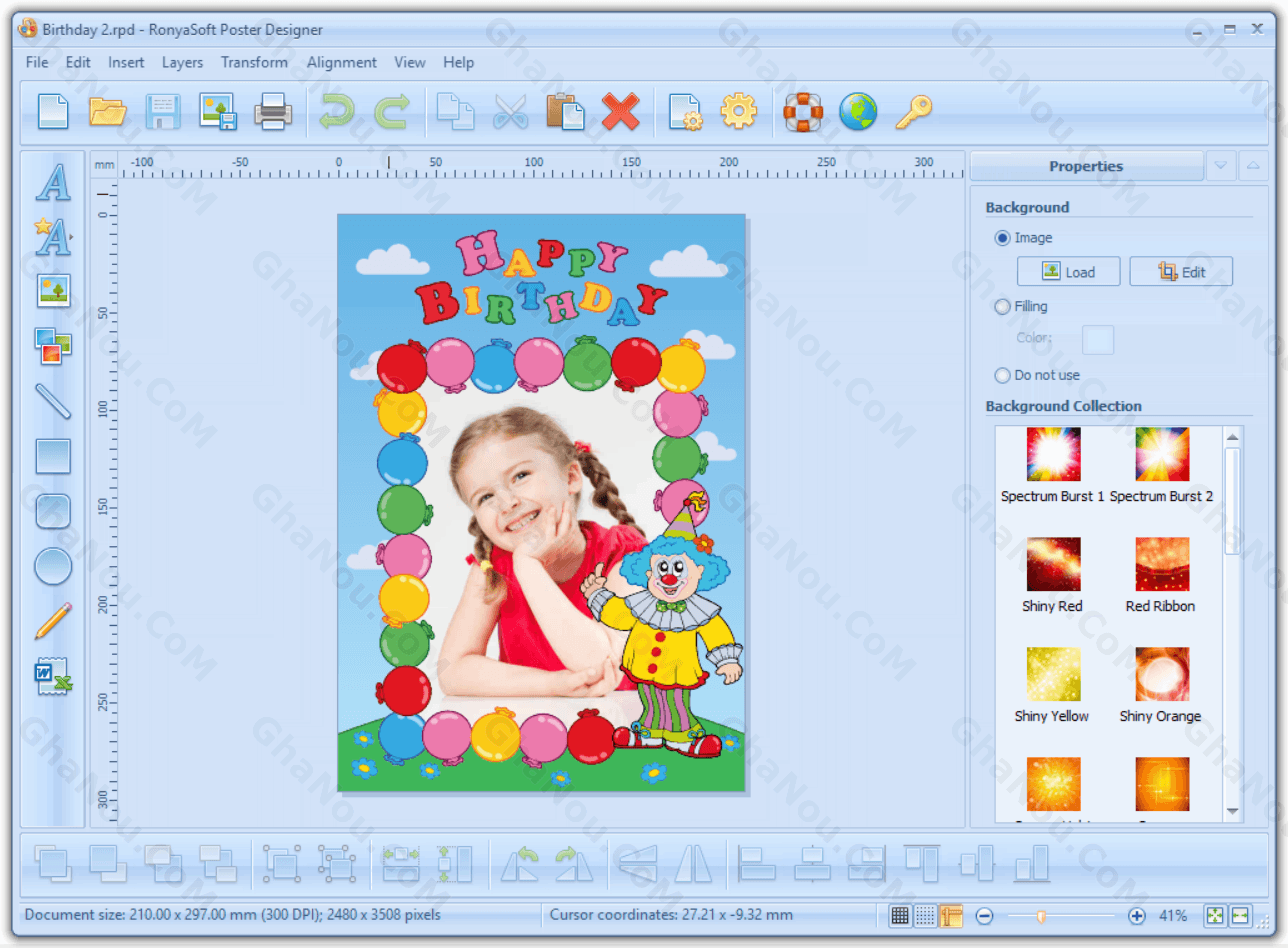This screenshot has height=948, width=1288.
Task: Select the Text tool
Action: pyautogui.click(x=53, y=182)
